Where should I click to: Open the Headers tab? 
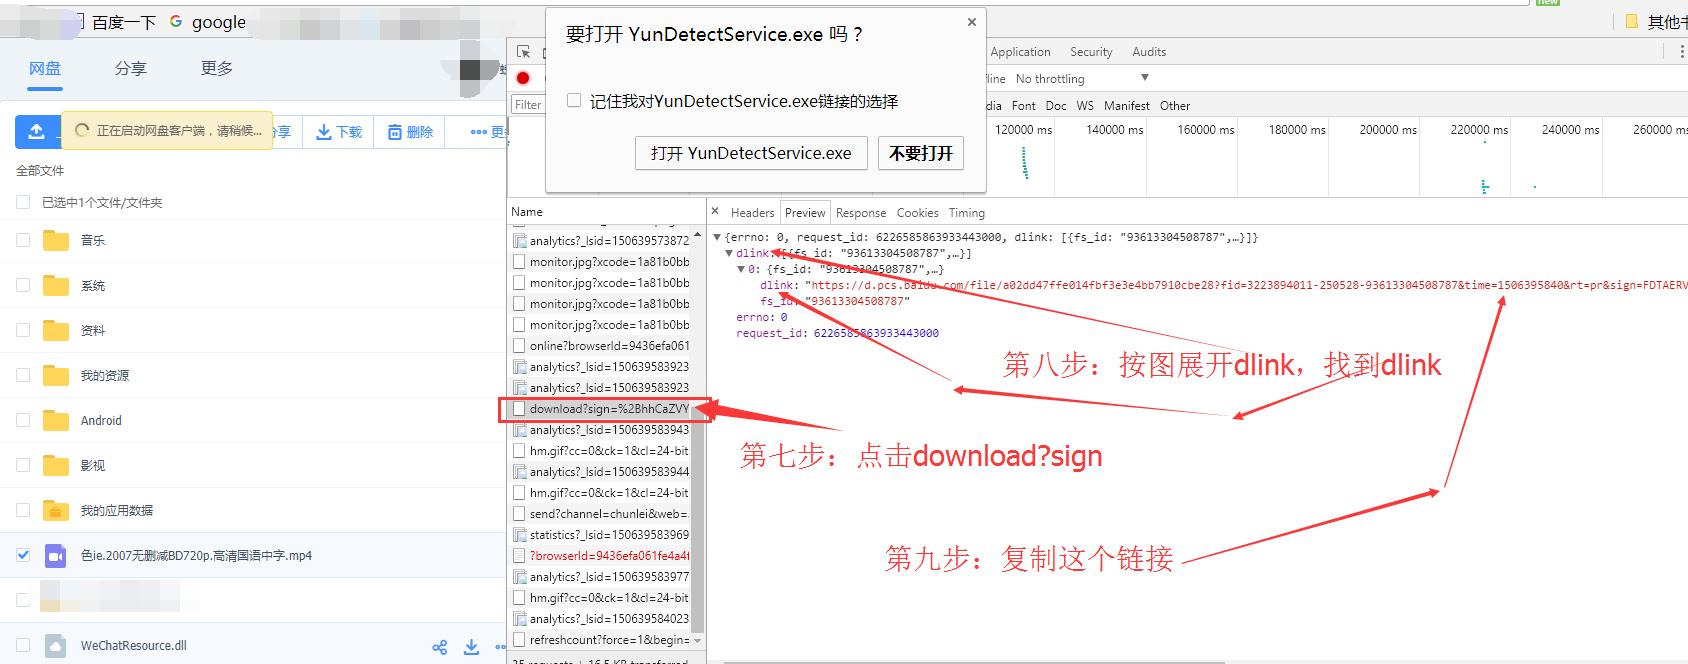[x=752, y=212]
